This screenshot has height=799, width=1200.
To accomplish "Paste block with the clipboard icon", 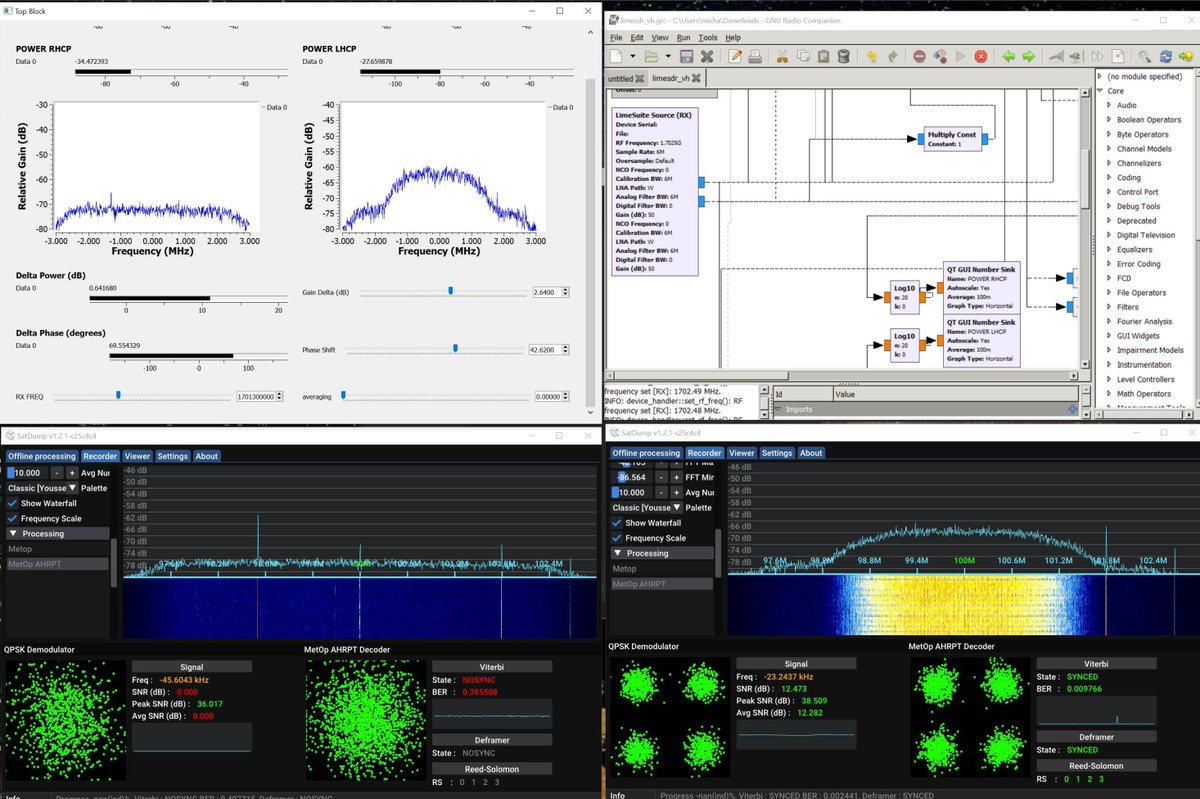I will [x=824, y=57].
